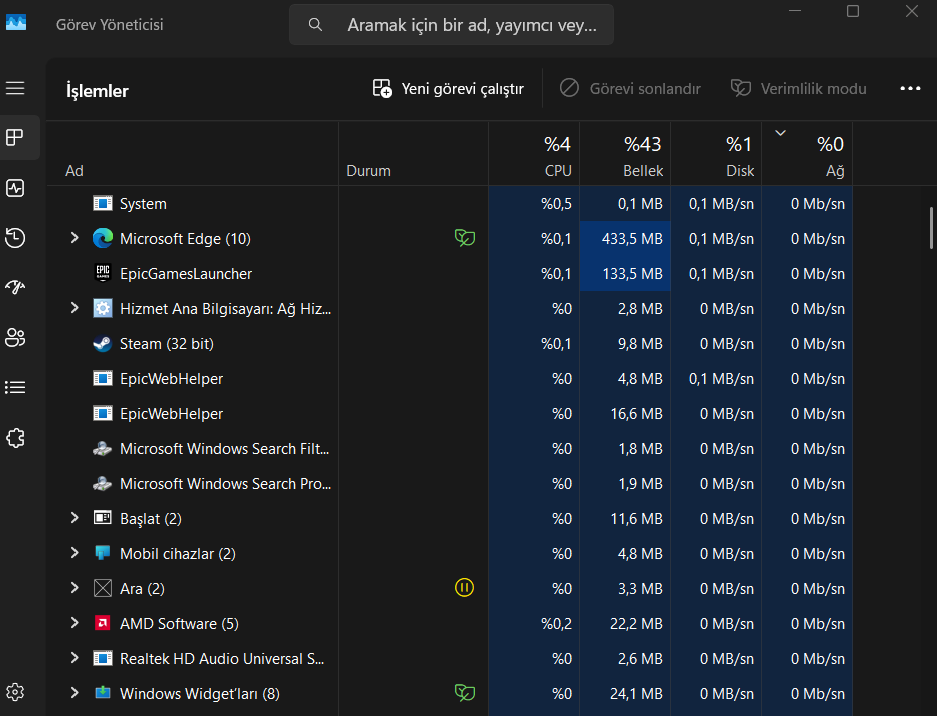Image resolution: width=937 pixels, height=716 pixels.
Task: Click the Task Manager app icon
Action: point(16,23)
